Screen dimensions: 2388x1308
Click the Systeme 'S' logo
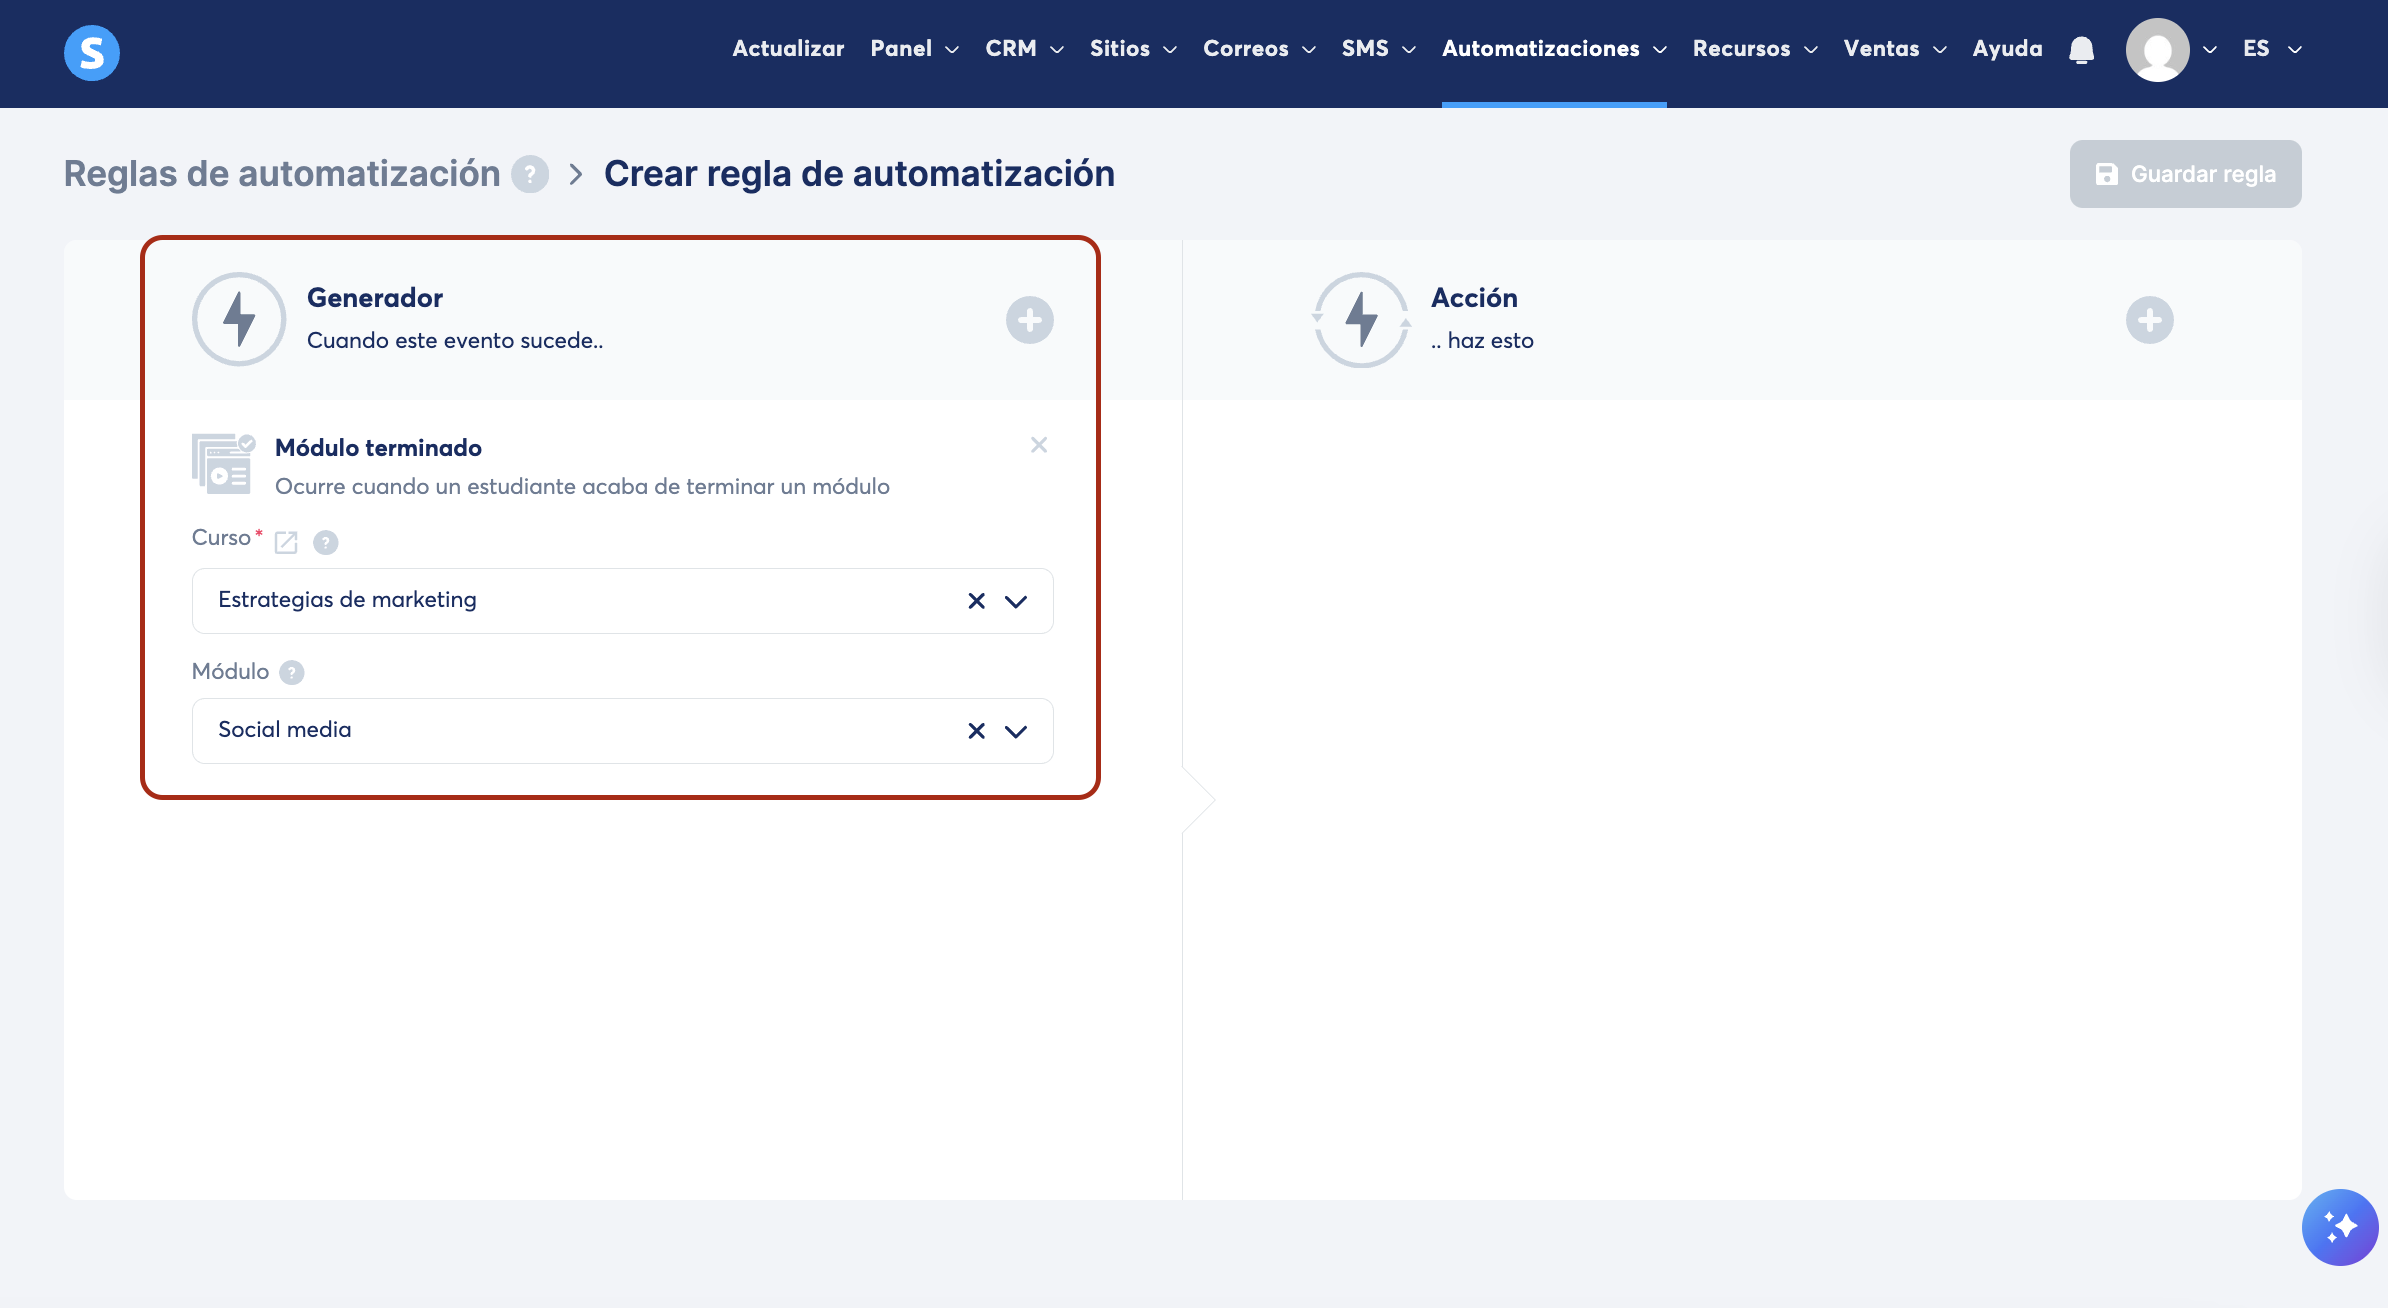click(91, 52)
